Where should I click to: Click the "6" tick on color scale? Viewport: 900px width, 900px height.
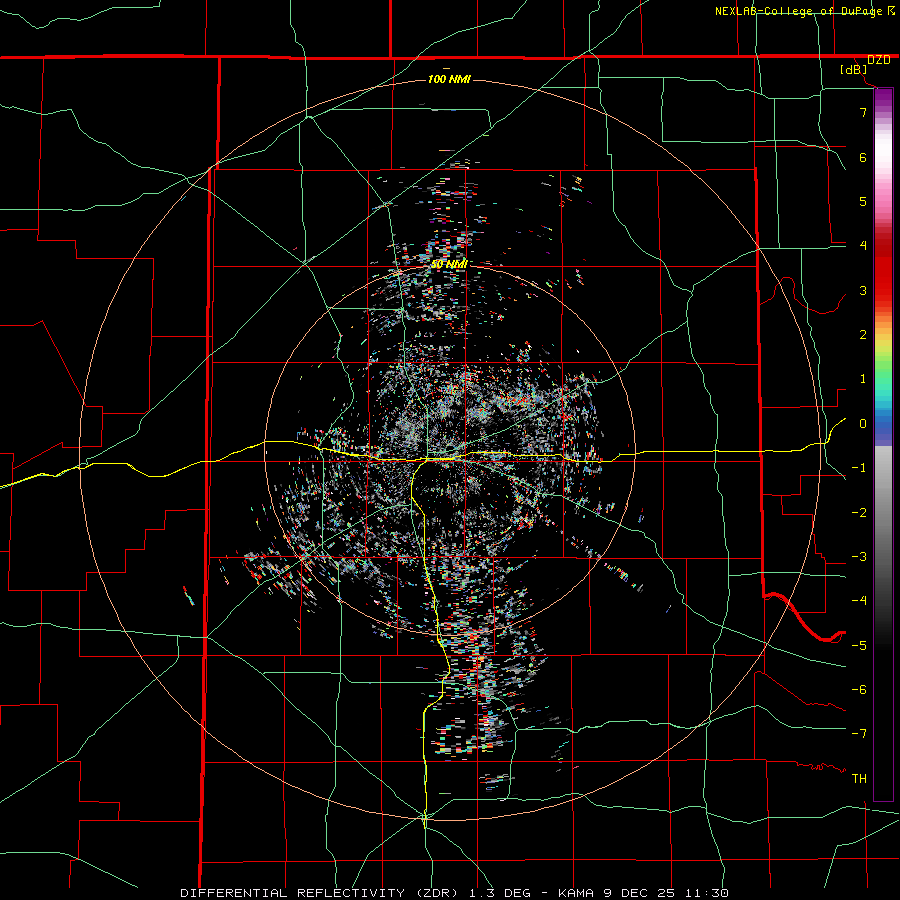tap(863, 157)
